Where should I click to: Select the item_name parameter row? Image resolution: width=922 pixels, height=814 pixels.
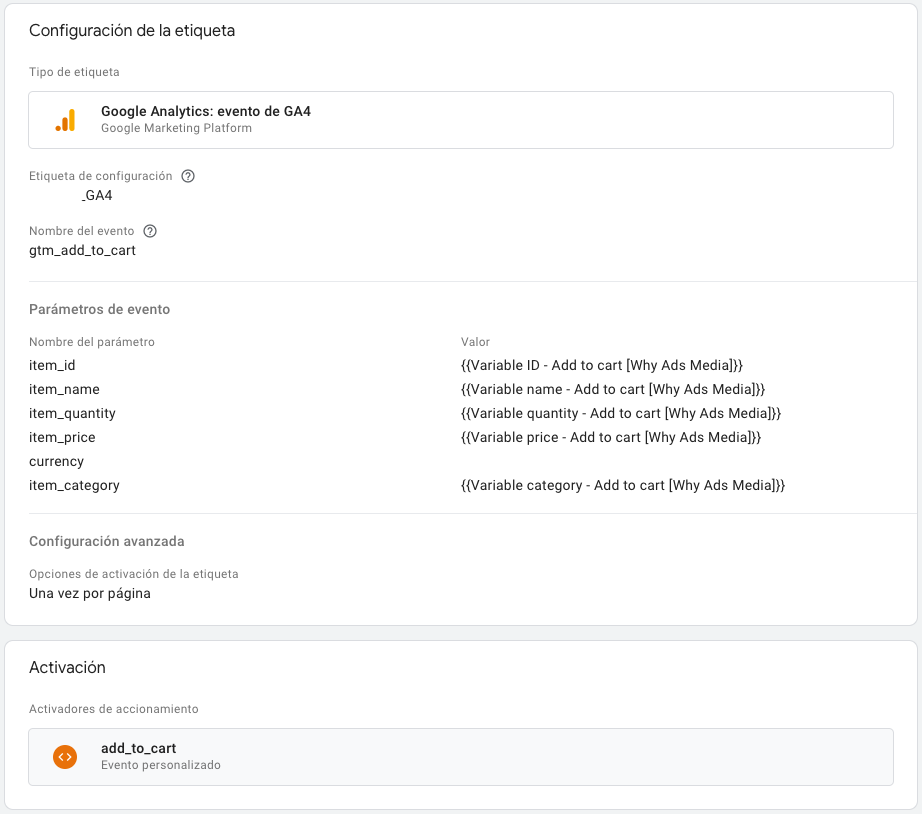pyautogui.click(x=64, y=389)
